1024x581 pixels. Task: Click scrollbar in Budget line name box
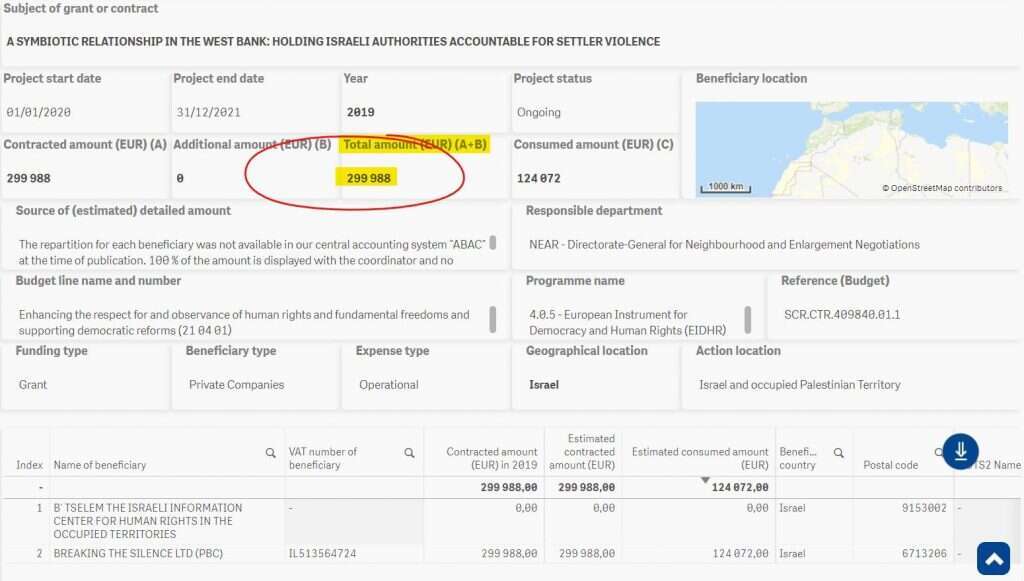pos(492,319)
